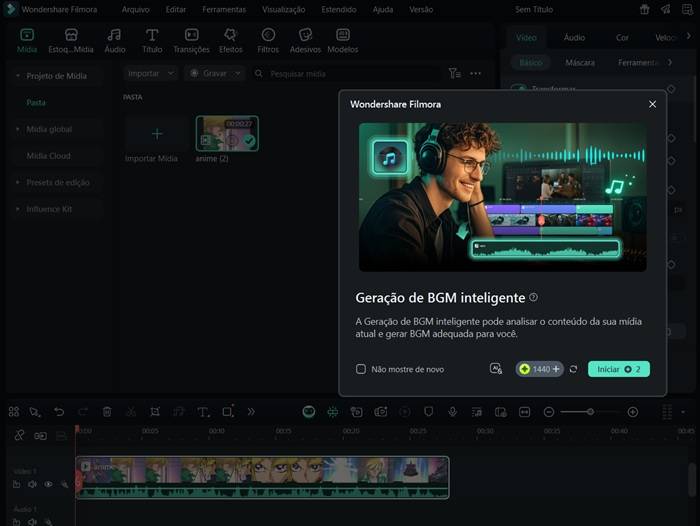The image size is (700, 526).
Task: Expand the Importar dropdown arrow
Action: tap(171, 73)
